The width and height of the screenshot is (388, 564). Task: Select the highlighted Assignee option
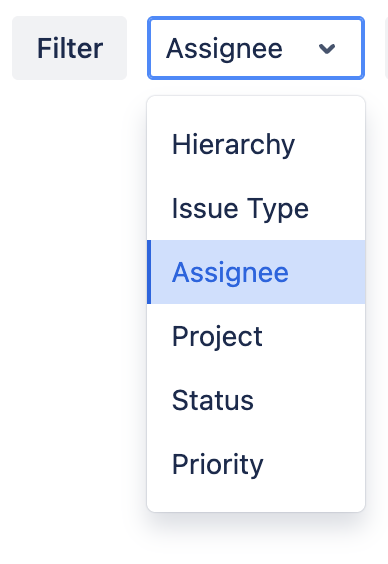tap(256, 272)
